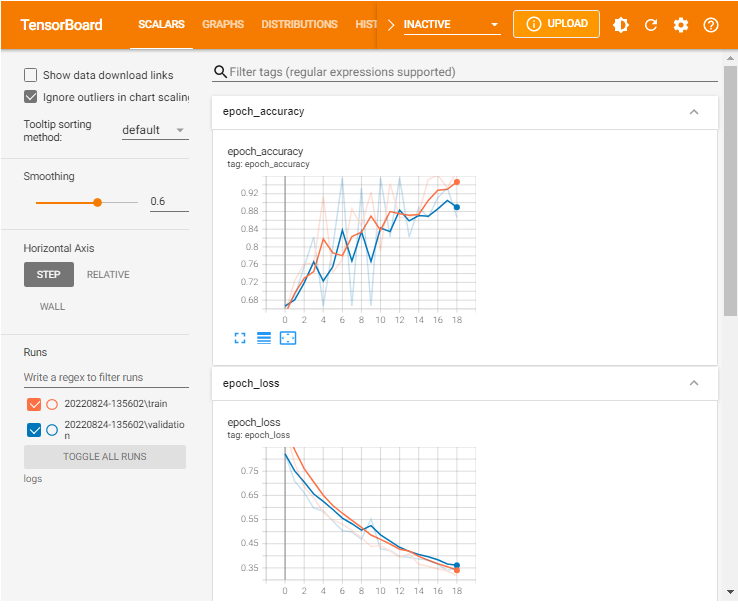Uncheck Ignore outliers in chart scaling
Screen dimensions: 738x613
pyautogui.click(x=31, y=97)
